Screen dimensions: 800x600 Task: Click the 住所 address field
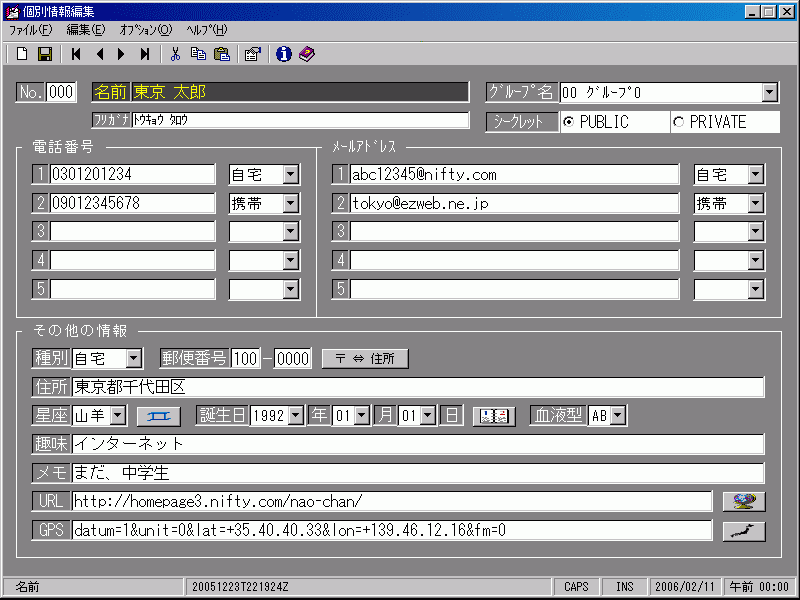pyautogui.click(x=418, y=387)
